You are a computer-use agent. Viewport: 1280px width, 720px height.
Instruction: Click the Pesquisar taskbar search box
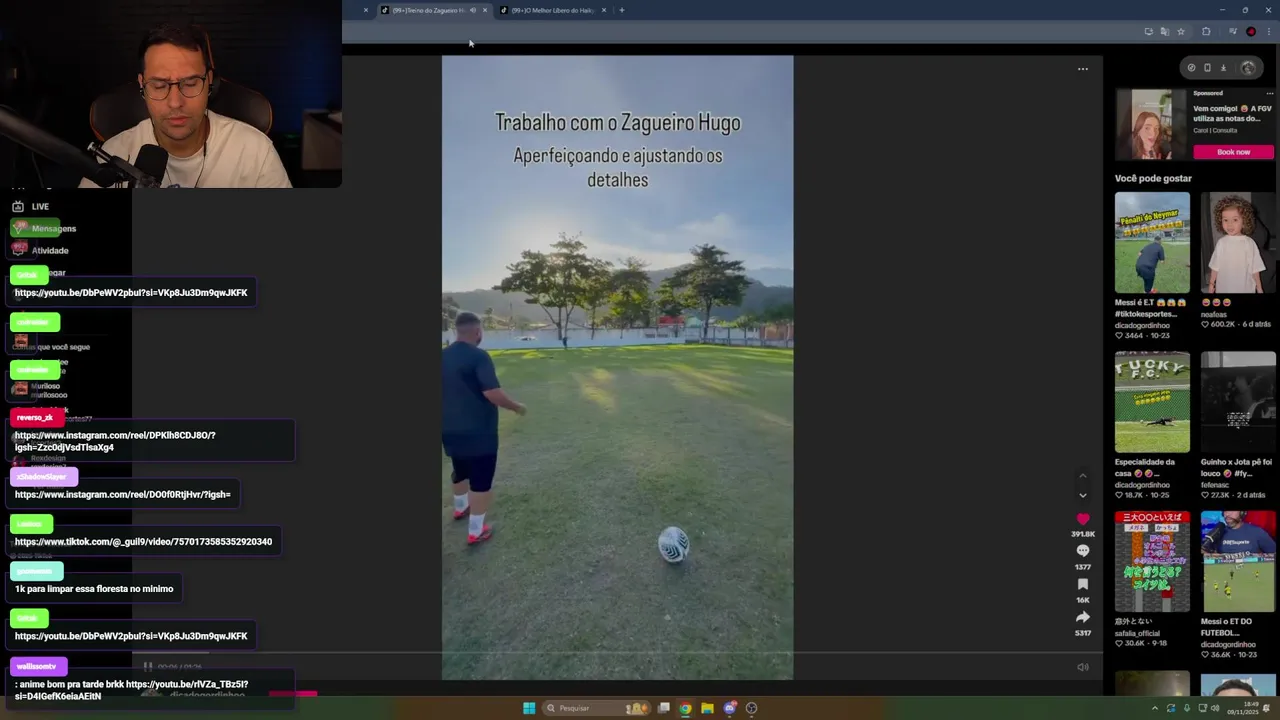point(595,708)
